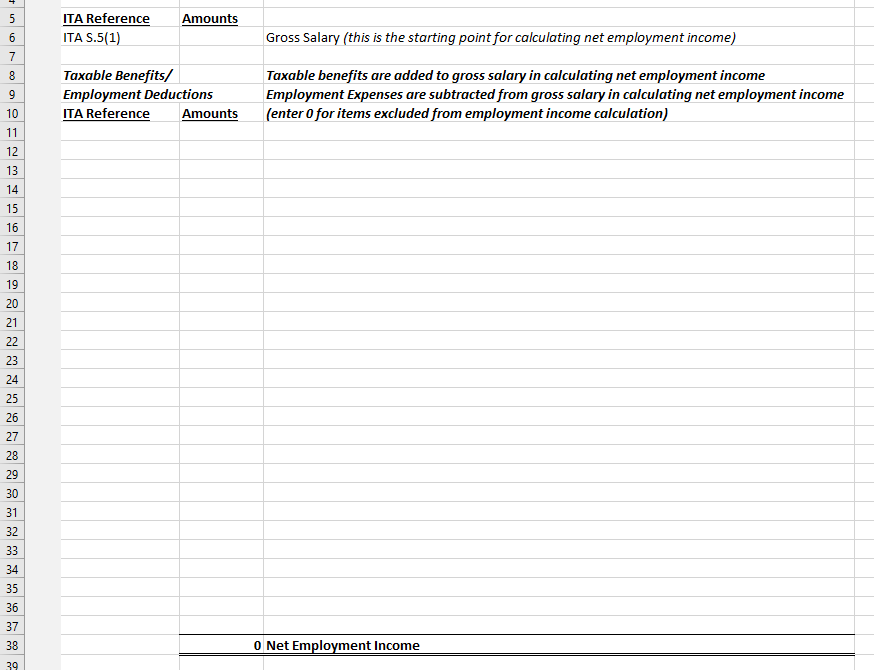Select row header 20
The width and height of the screenshot is (874, 670).
[12, 303]
